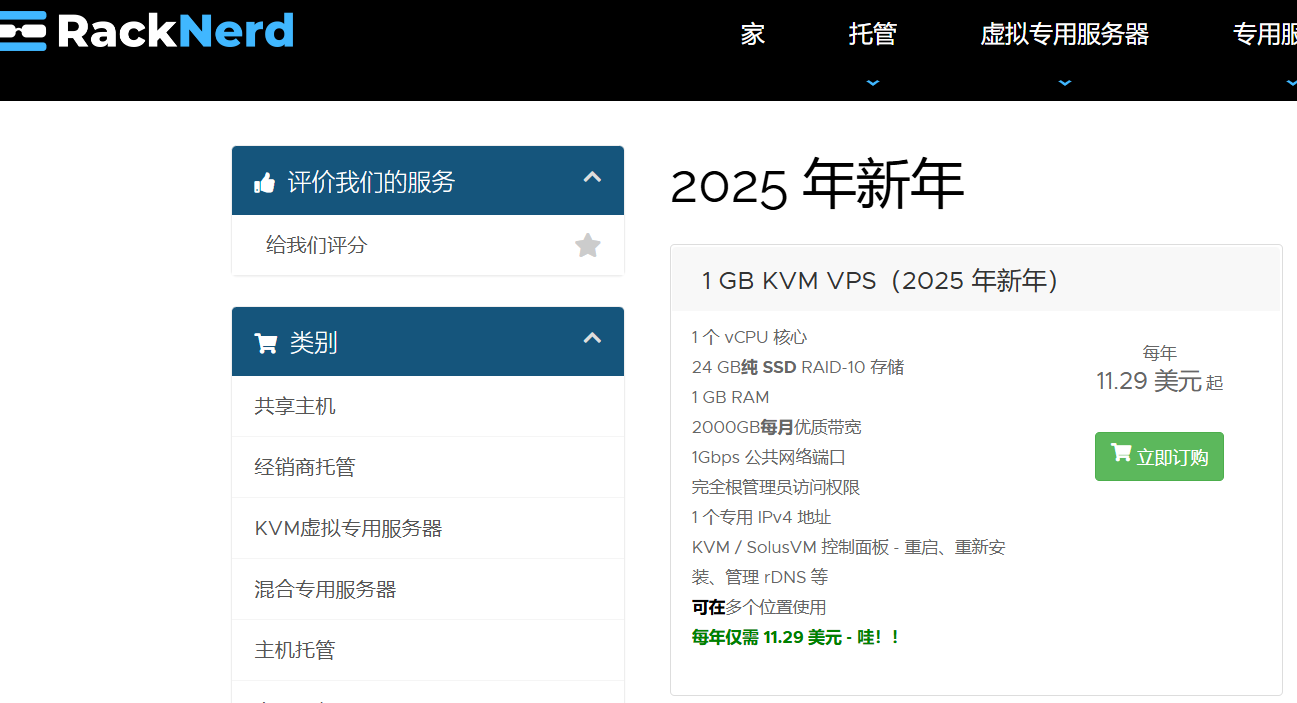Expand the 虚拟专用服务器 dropdown menu

(x=1064, y=35)
